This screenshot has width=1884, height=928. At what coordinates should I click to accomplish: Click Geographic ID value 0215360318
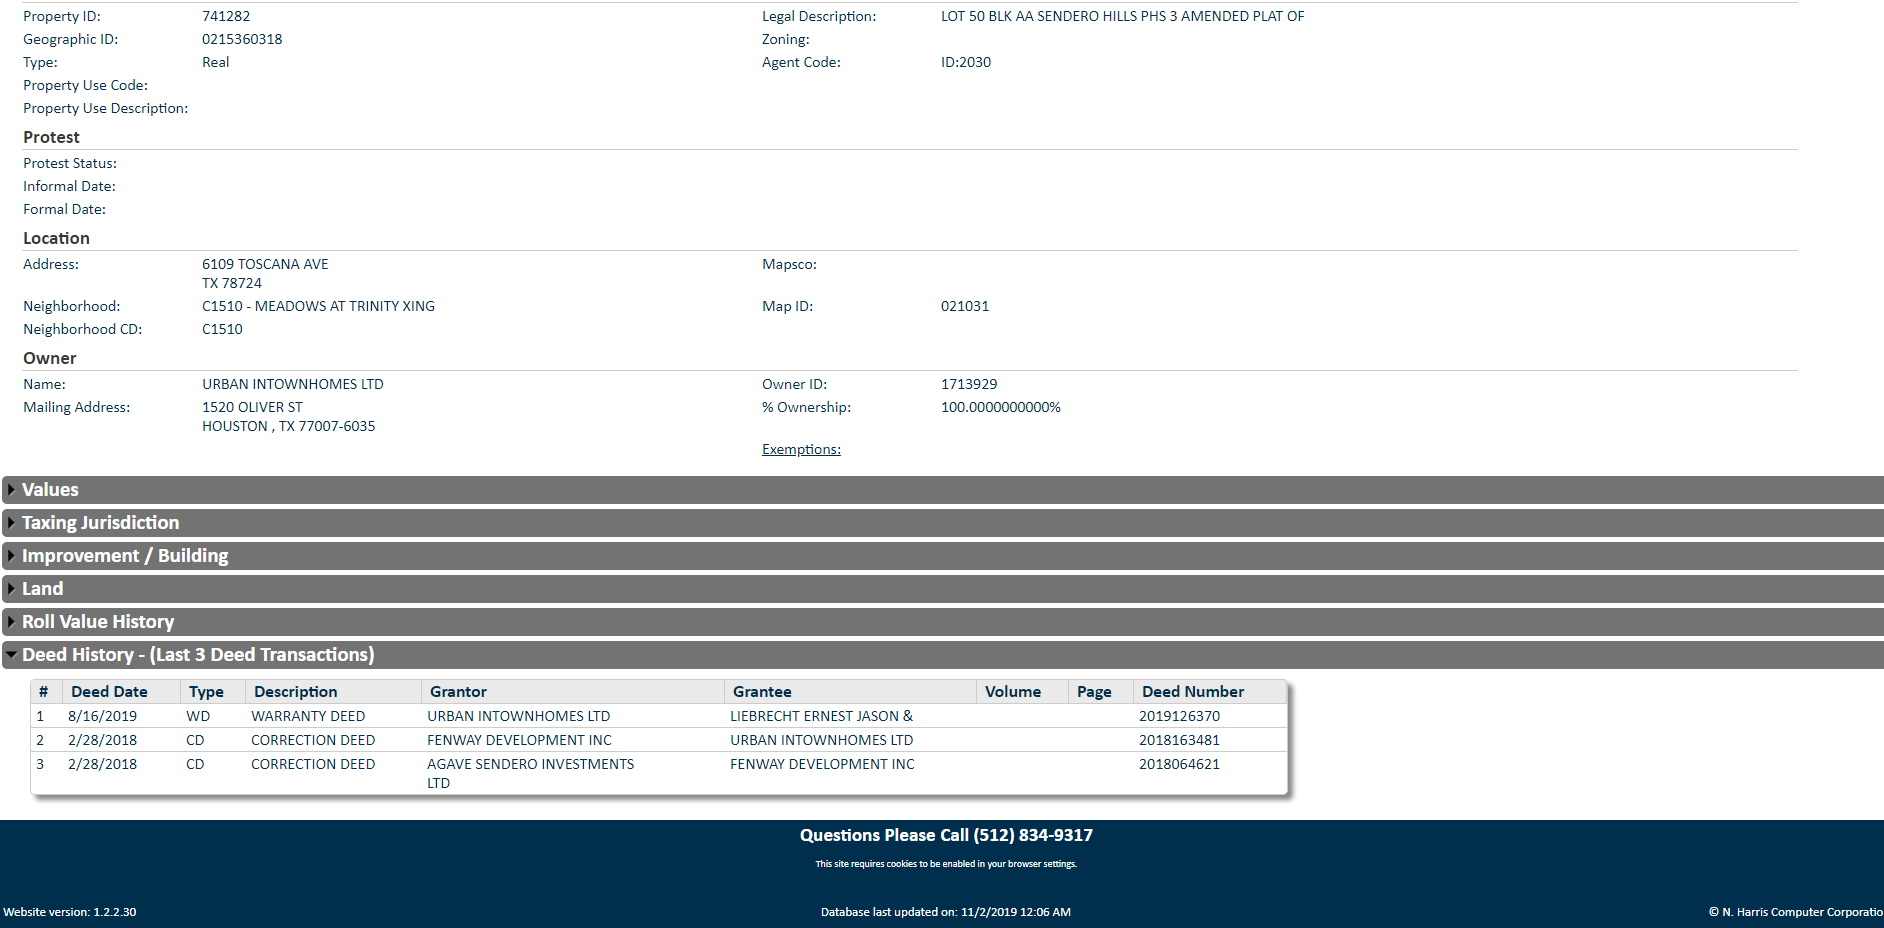click(242, 39)
